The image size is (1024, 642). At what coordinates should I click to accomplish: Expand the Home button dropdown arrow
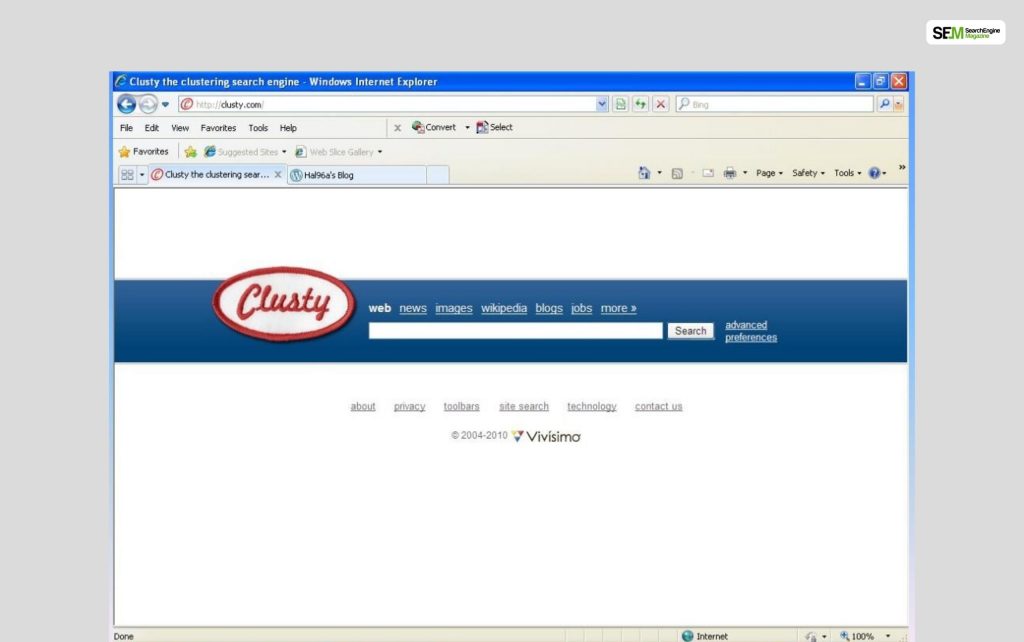click(x=659, y=173)
